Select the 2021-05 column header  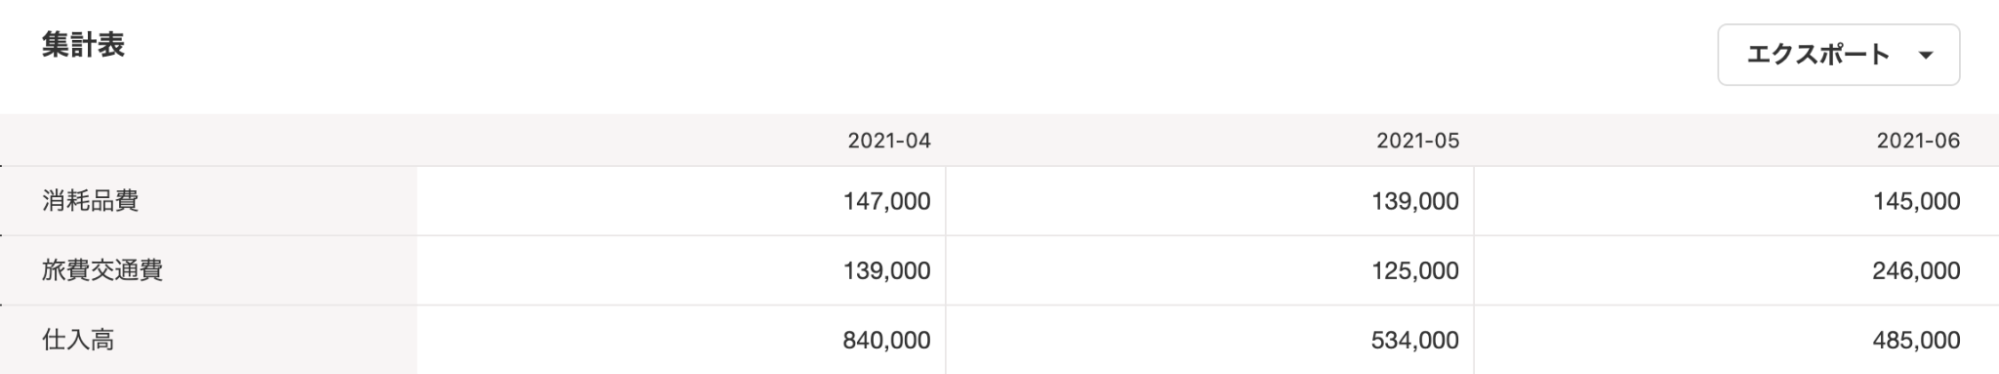[1417, 141]
